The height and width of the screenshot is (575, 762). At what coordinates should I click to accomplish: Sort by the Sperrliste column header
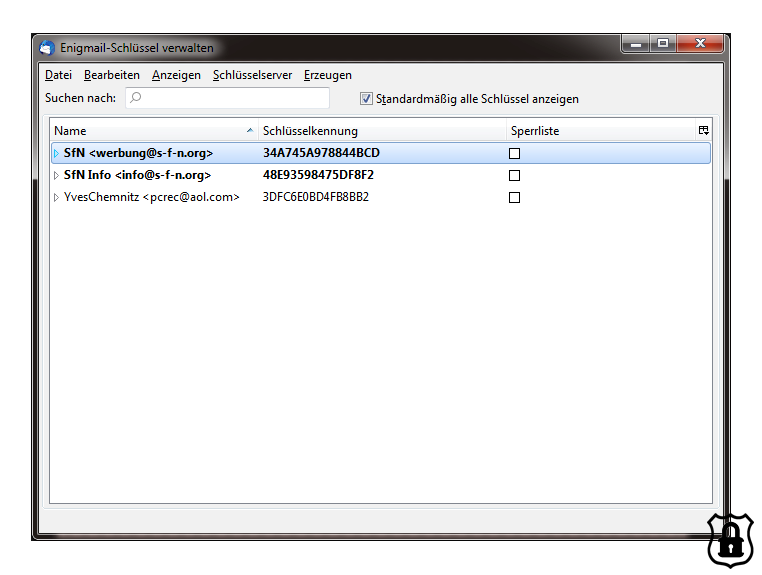[601, 131]
